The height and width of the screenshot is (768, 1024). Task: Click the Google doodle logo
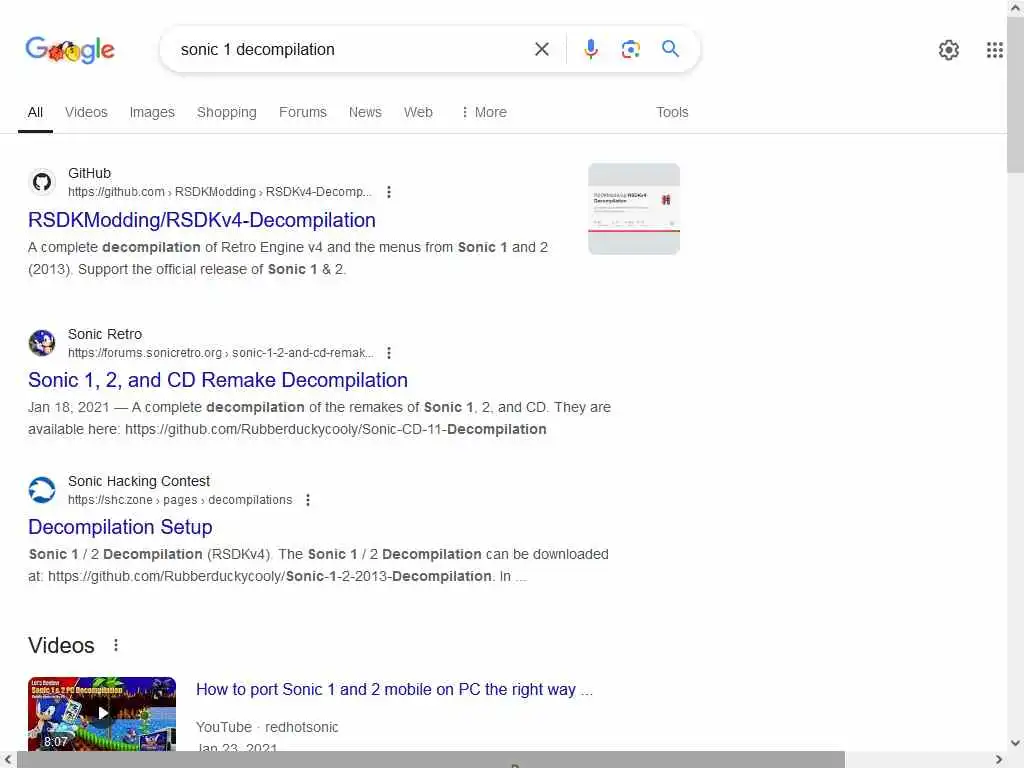tap(70, 50)
